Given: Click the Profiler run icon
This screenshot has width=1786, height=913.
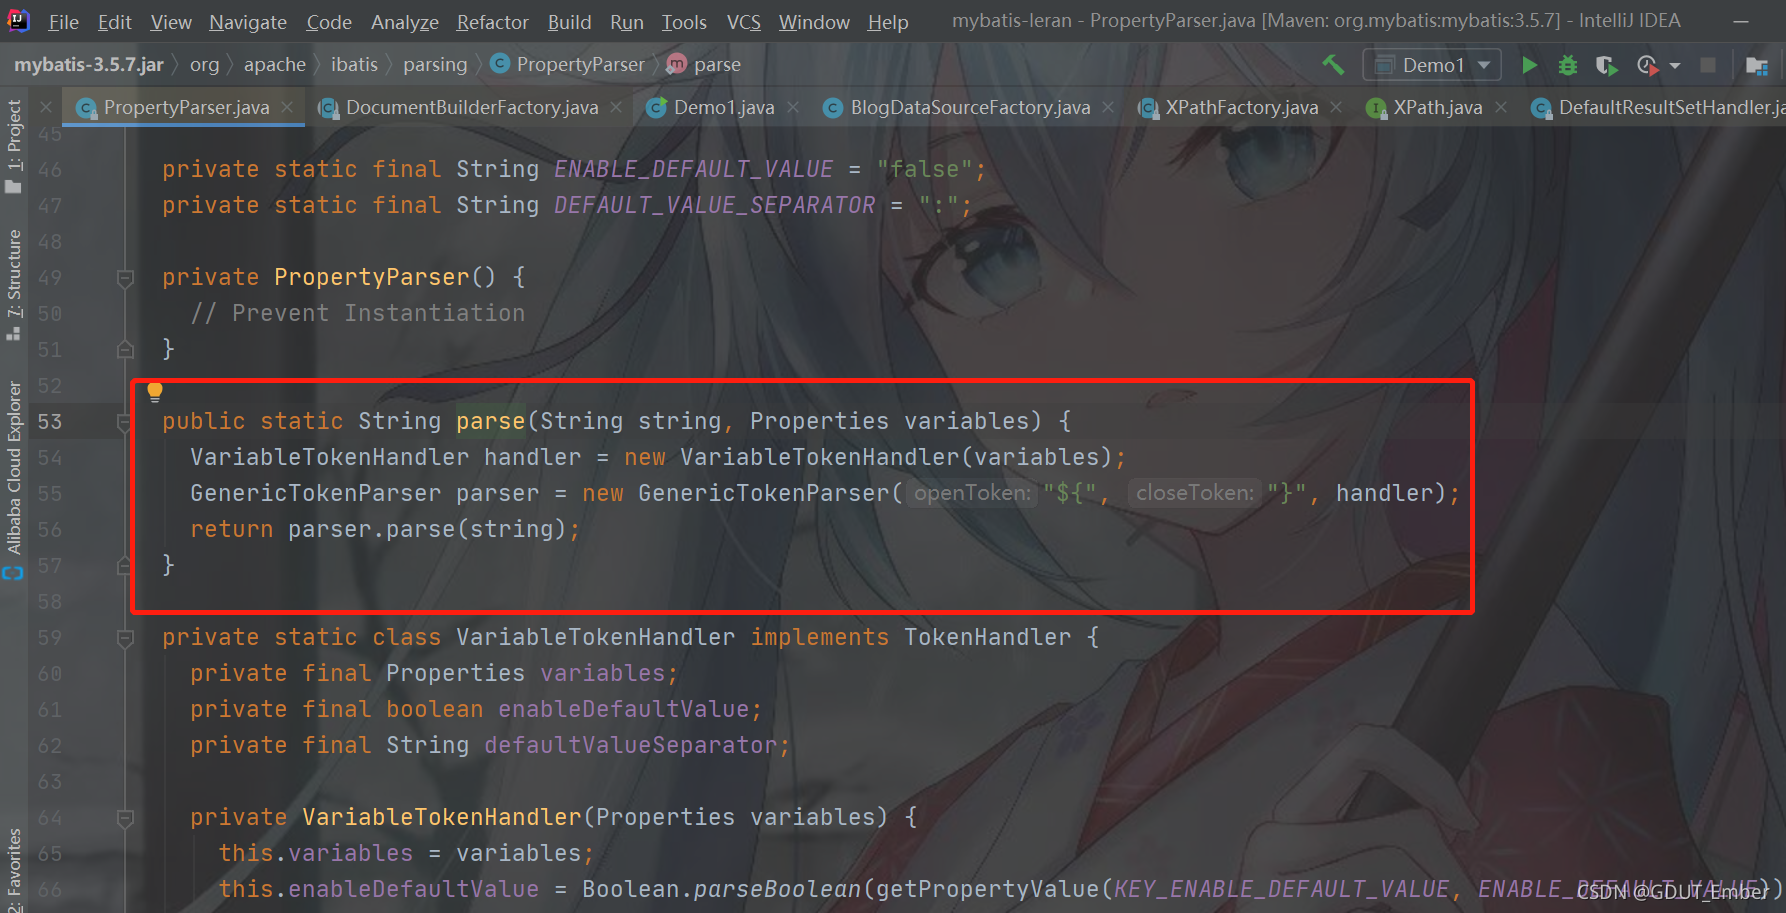Looking at the screenshot, I should [x=1646, y=65].
